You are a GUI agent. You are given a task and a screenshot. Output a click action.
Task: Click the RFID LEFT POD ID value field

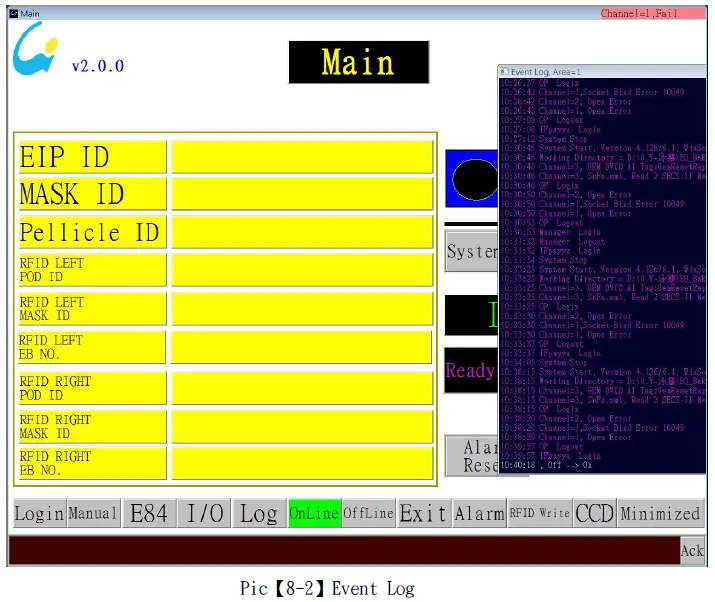(x=302, y=270)
